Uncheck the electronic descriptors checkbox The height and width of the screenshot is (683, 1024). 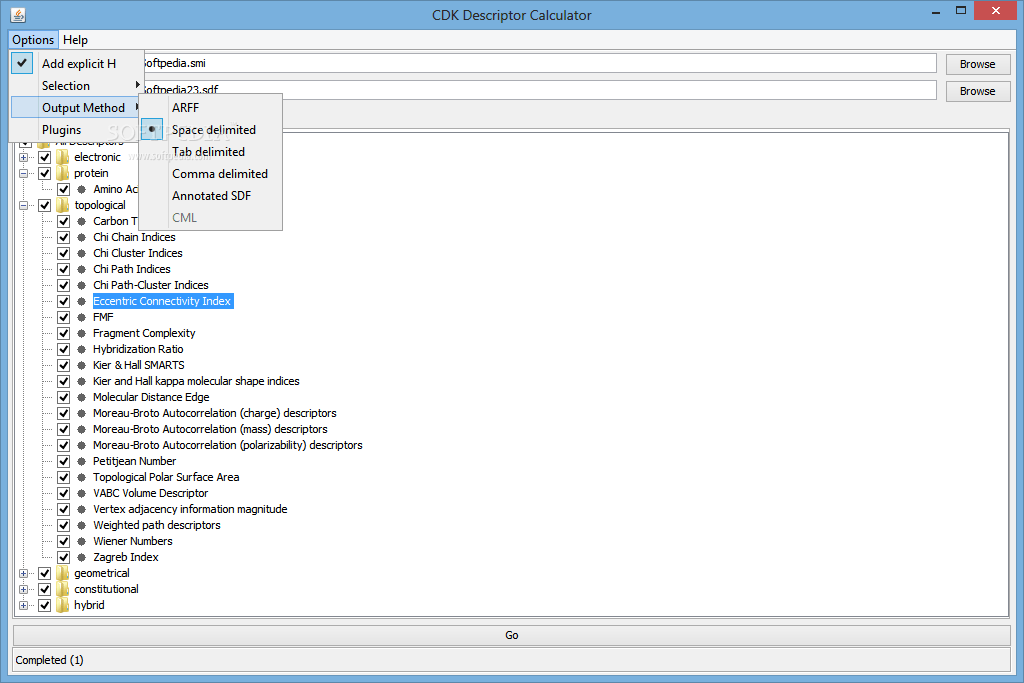pos(44,157)
